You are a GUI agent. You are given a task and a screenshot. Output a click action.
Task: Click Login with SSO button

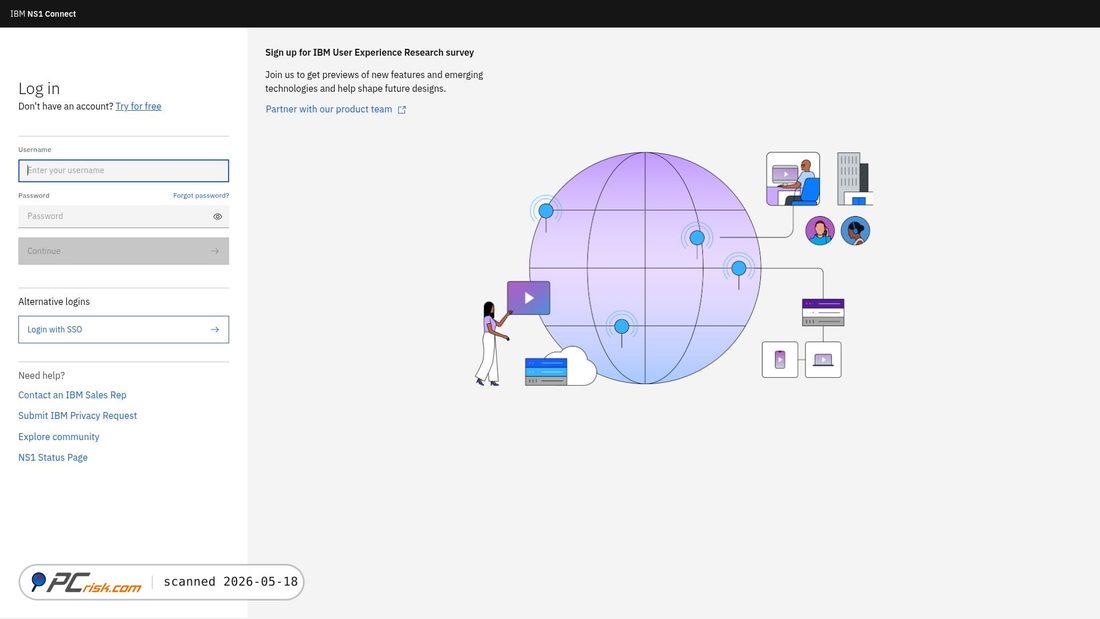[x=123, y=330]
